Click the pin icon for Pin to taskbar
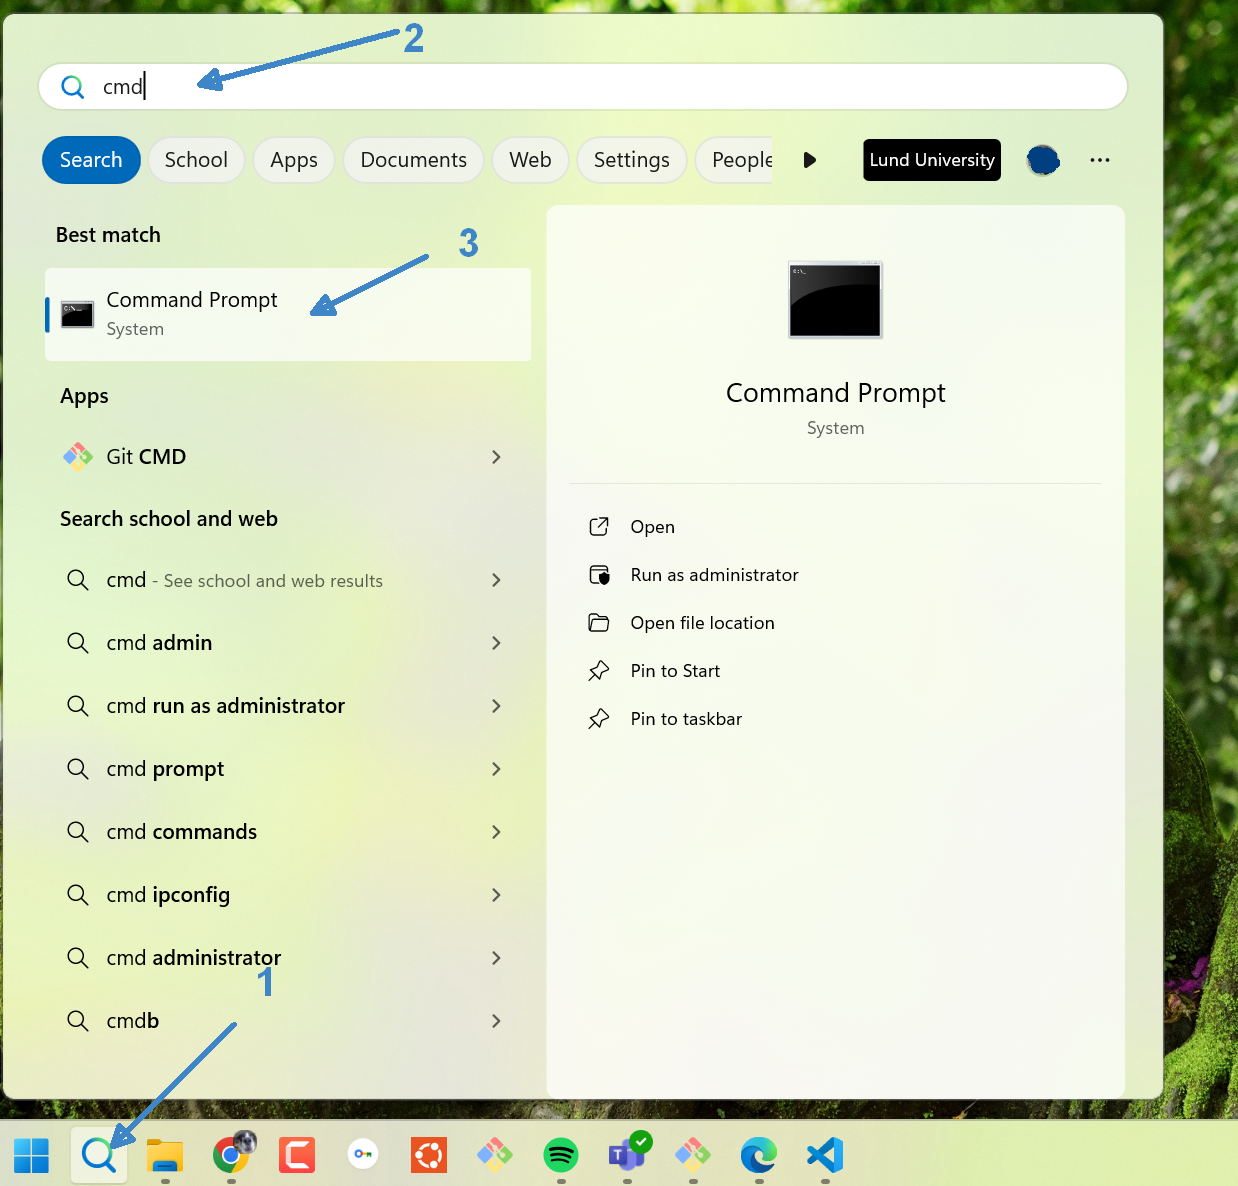This screenshot has height=1186, width=1238. (599, 719)
